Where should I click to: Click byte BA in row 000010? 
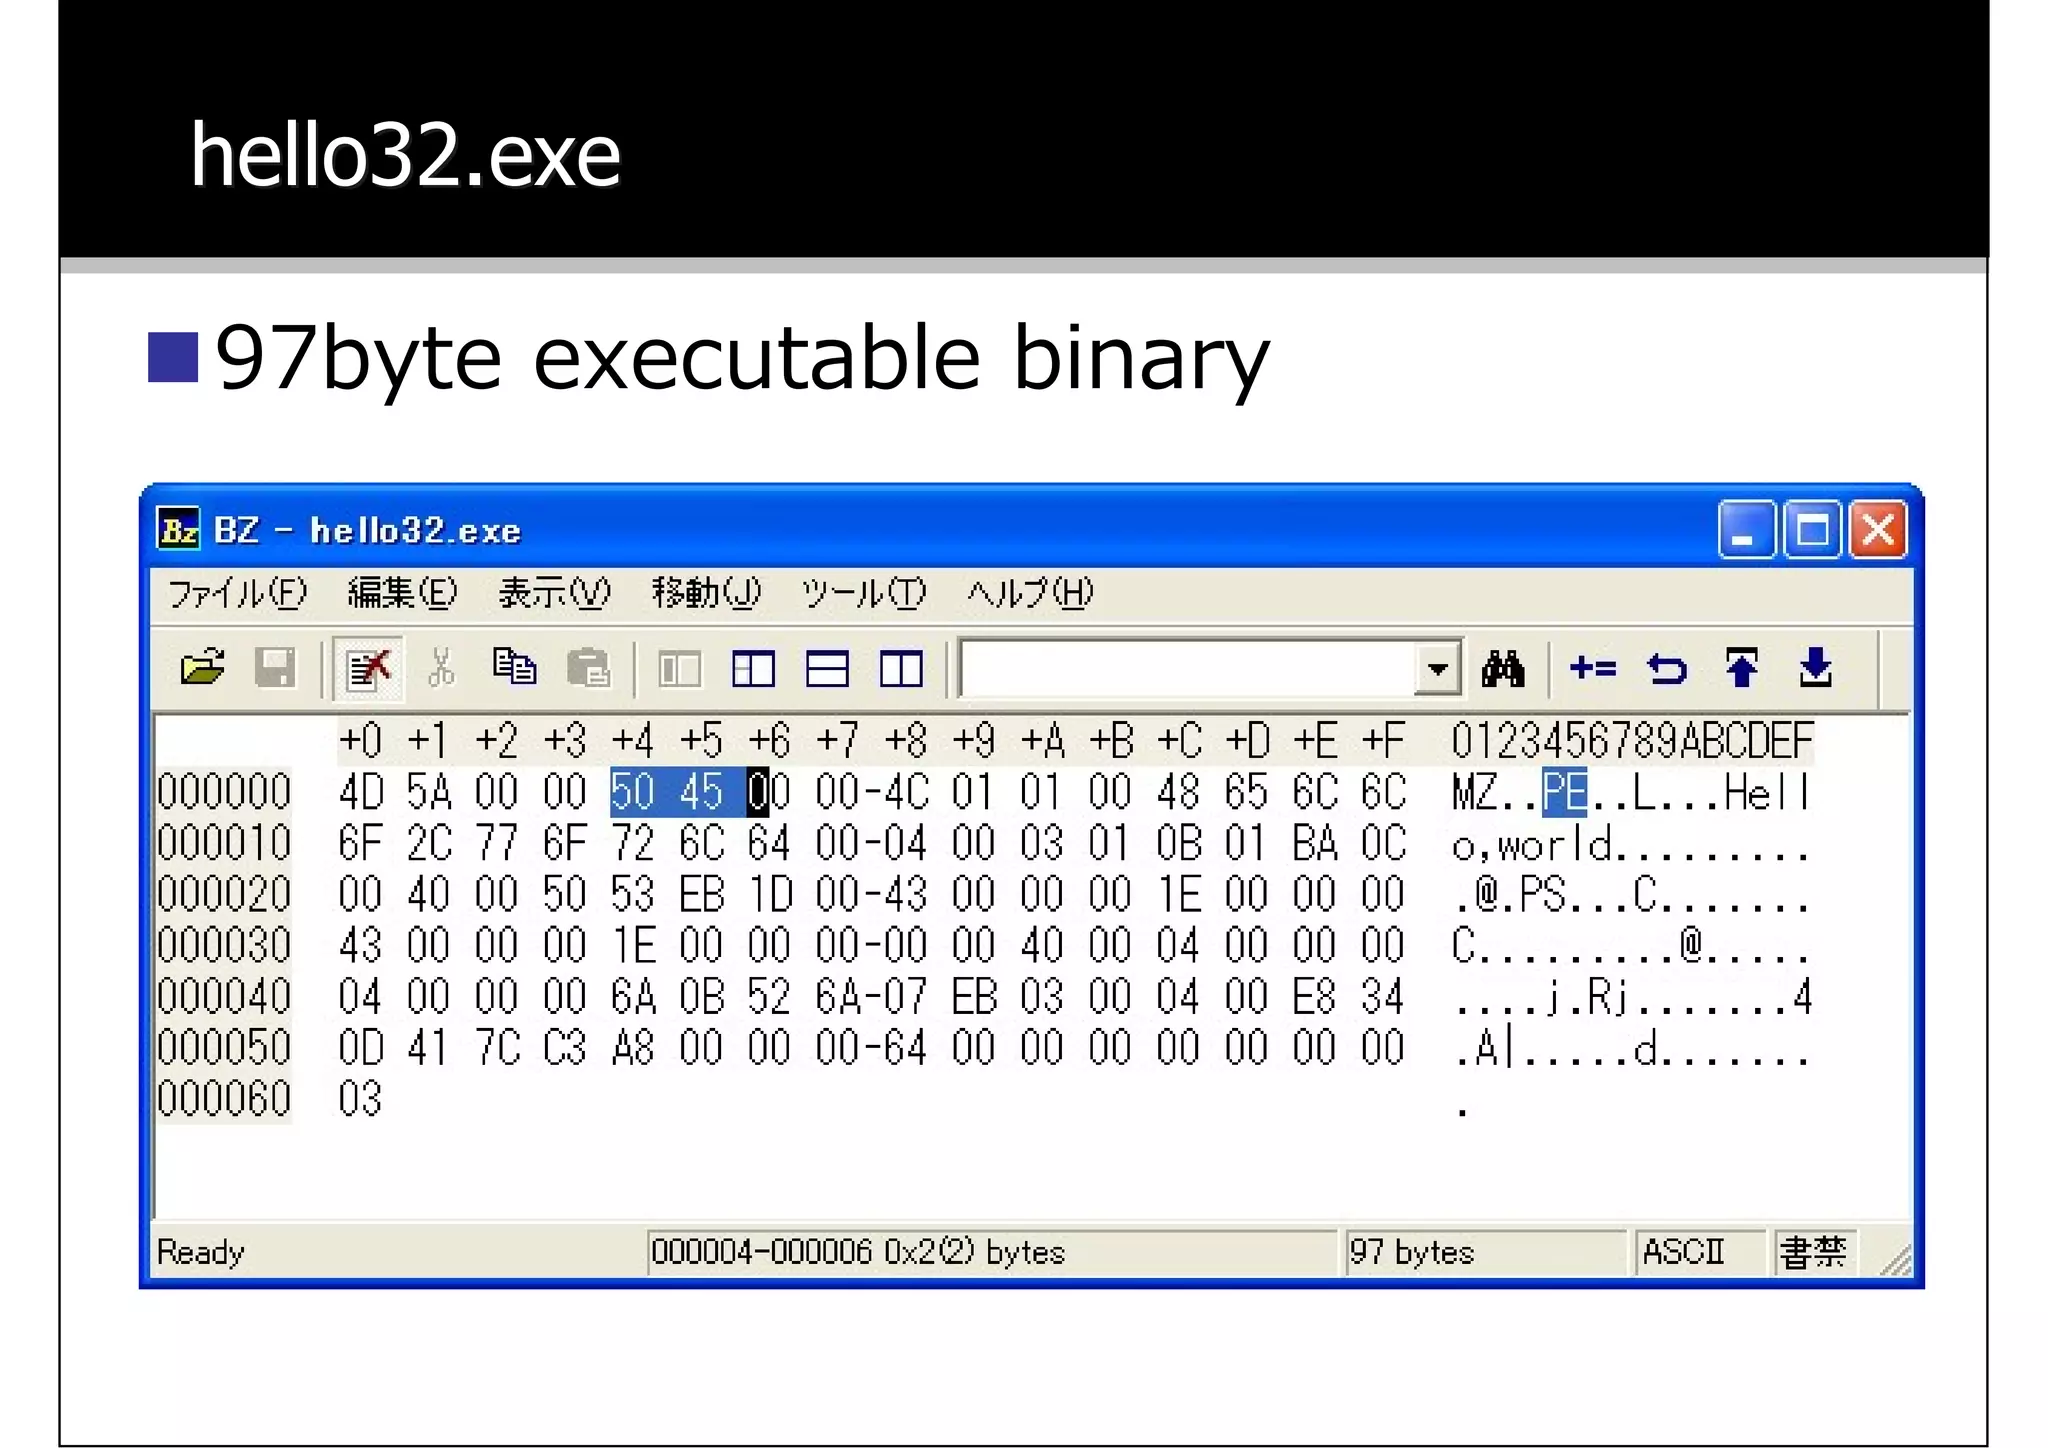pyautogui.click(x=1315, y=843)
